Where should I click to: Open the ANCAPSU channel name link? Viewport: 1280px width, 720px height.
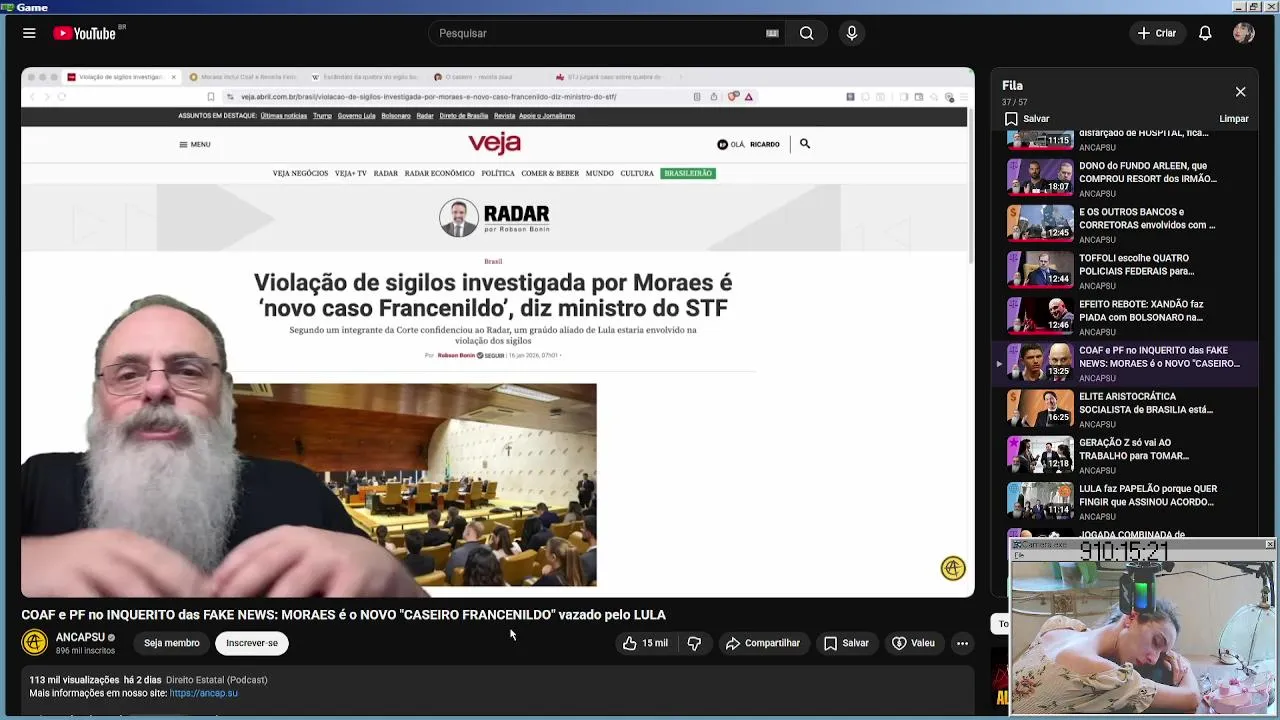point(80,637)
